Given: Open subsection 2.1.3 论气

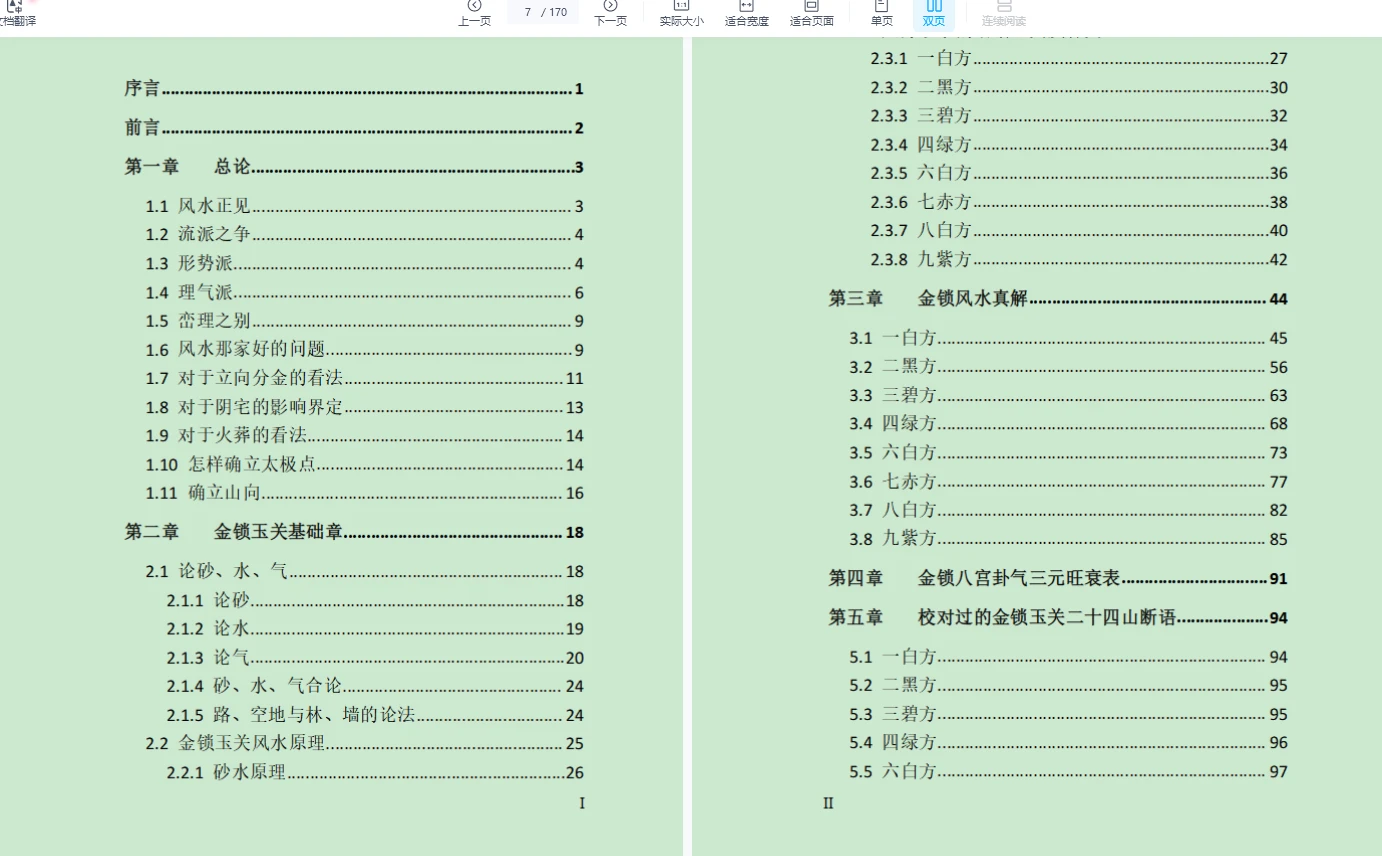Looking at the screenshot, I should [x=375, y=658].
